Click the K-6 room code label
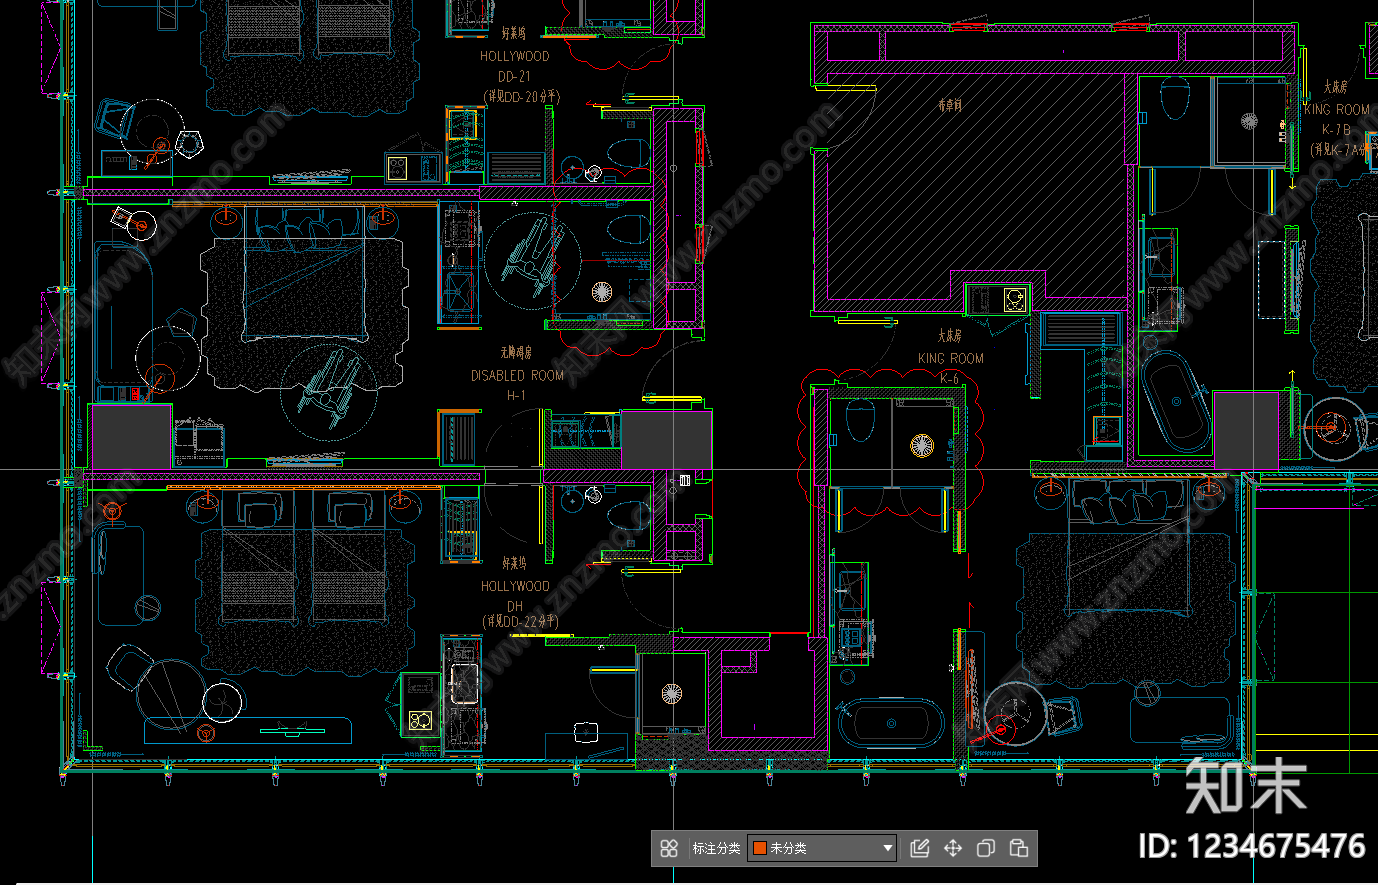Screen dimensions: 1378x885 point(950,378)
